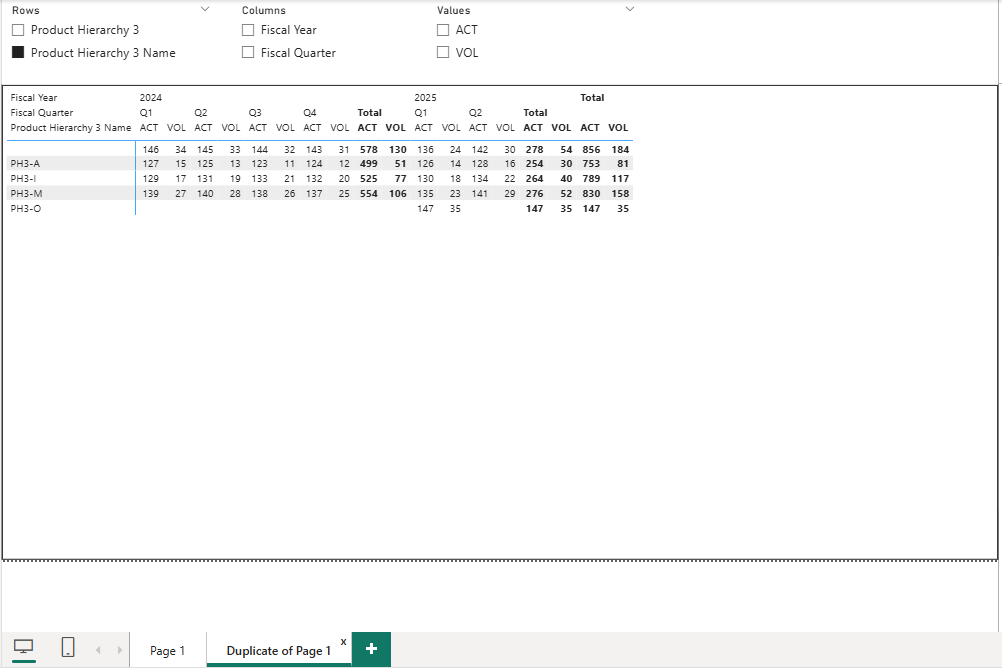This screenshot has height=668, width=1002.
Task: Toggle the ACT values checkbox
Action: (443, 30)
